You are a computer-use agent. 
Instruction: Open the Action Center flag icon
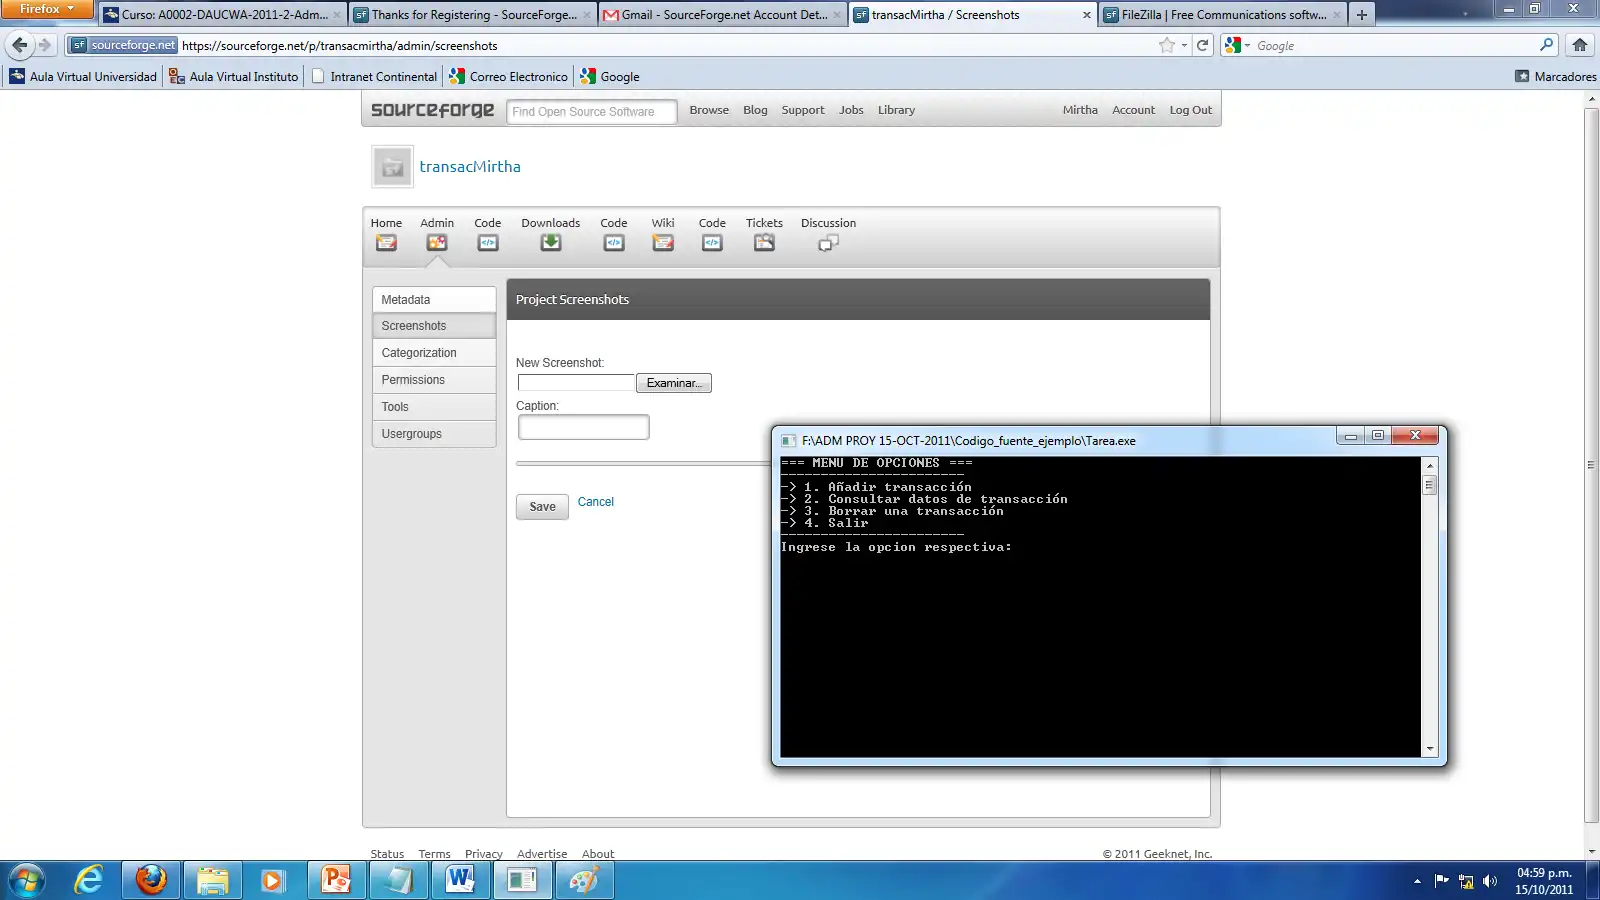tap(1441, 881)
